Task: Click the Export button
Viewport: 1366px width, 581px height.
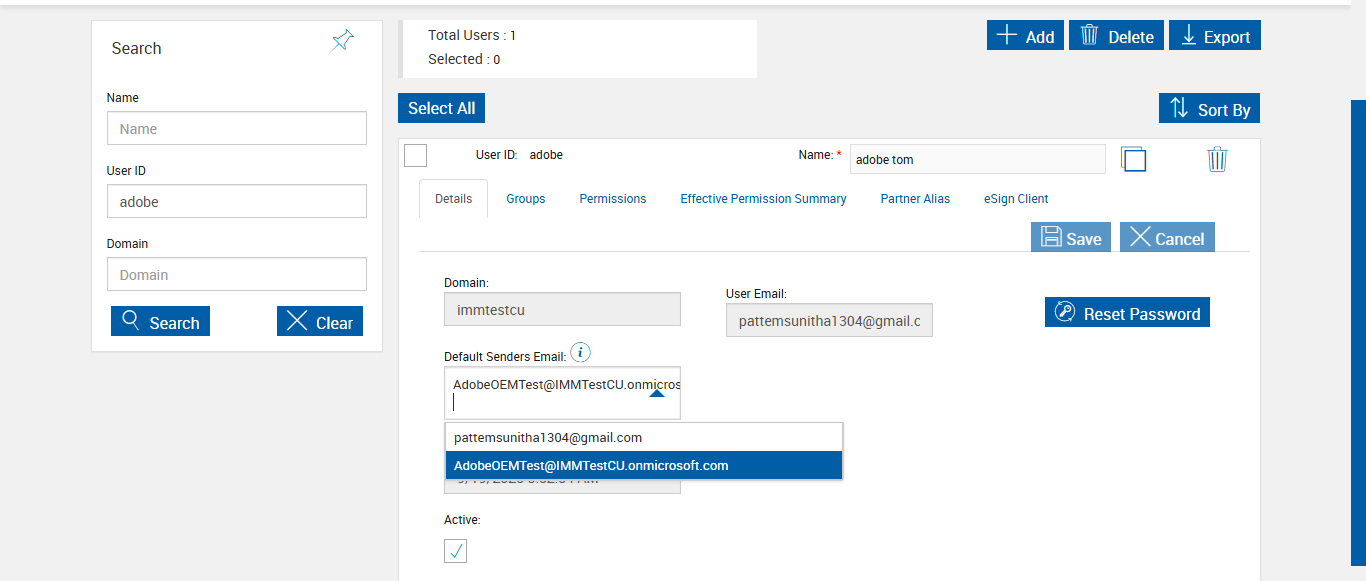Action: coord(1214,36)
